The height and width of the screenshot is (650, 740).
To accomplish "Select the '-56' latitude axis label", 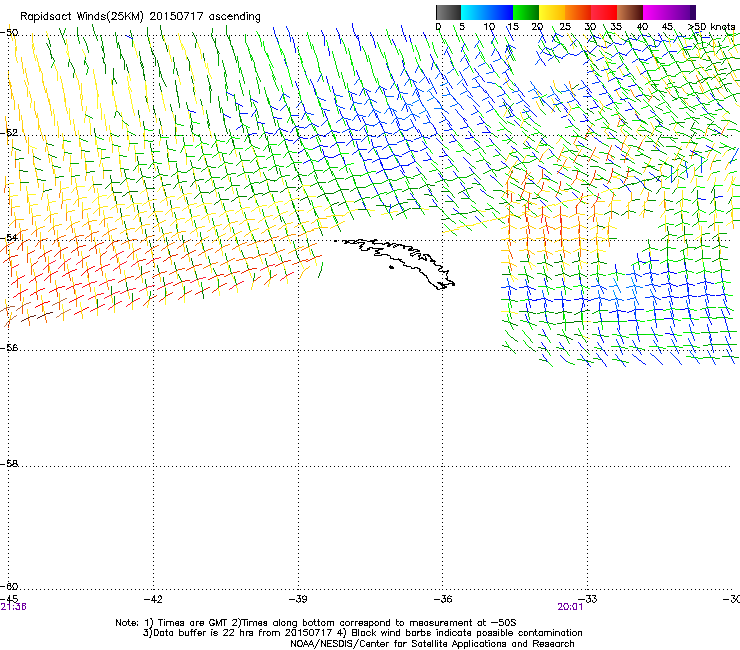I will tap(9, 347).
